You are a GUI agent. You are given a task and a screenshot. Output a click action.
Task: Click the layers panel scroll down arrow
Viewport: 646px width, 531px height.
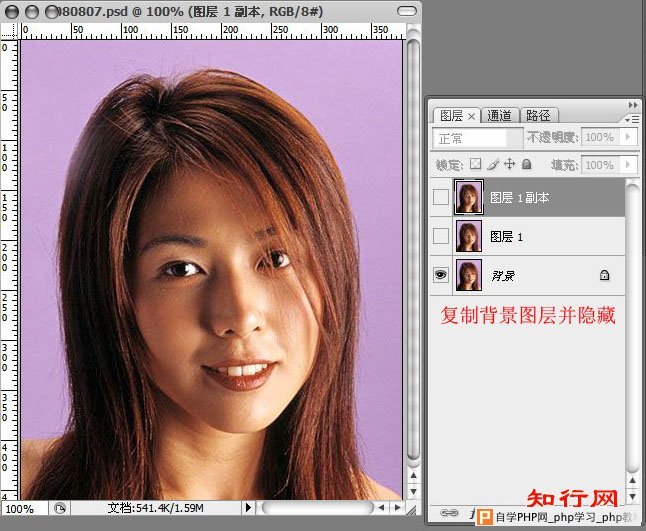click(x=632, y=496)
